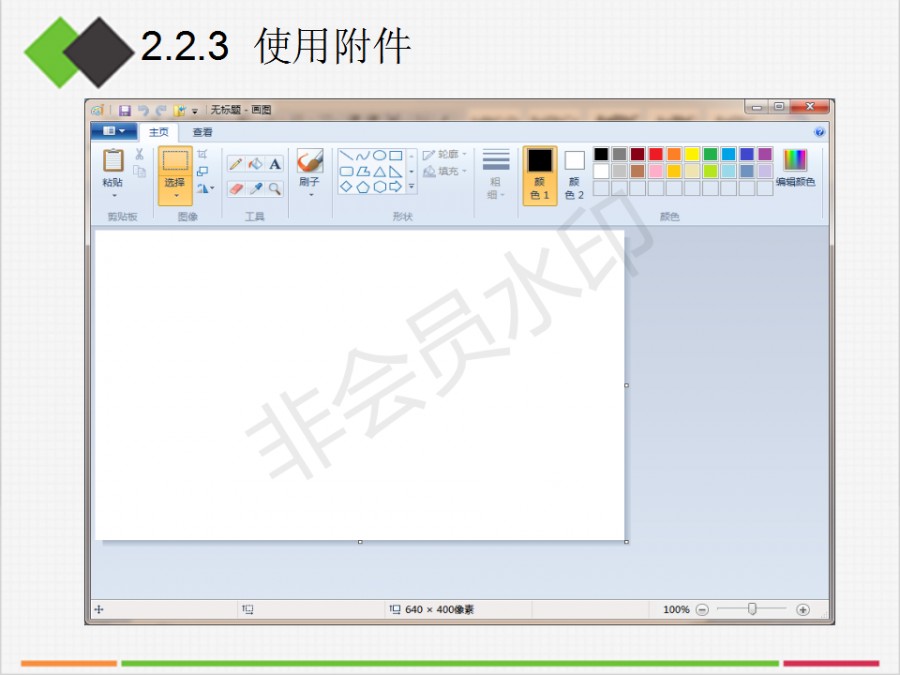Select the Color picker eyedropper tool

tap(255, 188)
